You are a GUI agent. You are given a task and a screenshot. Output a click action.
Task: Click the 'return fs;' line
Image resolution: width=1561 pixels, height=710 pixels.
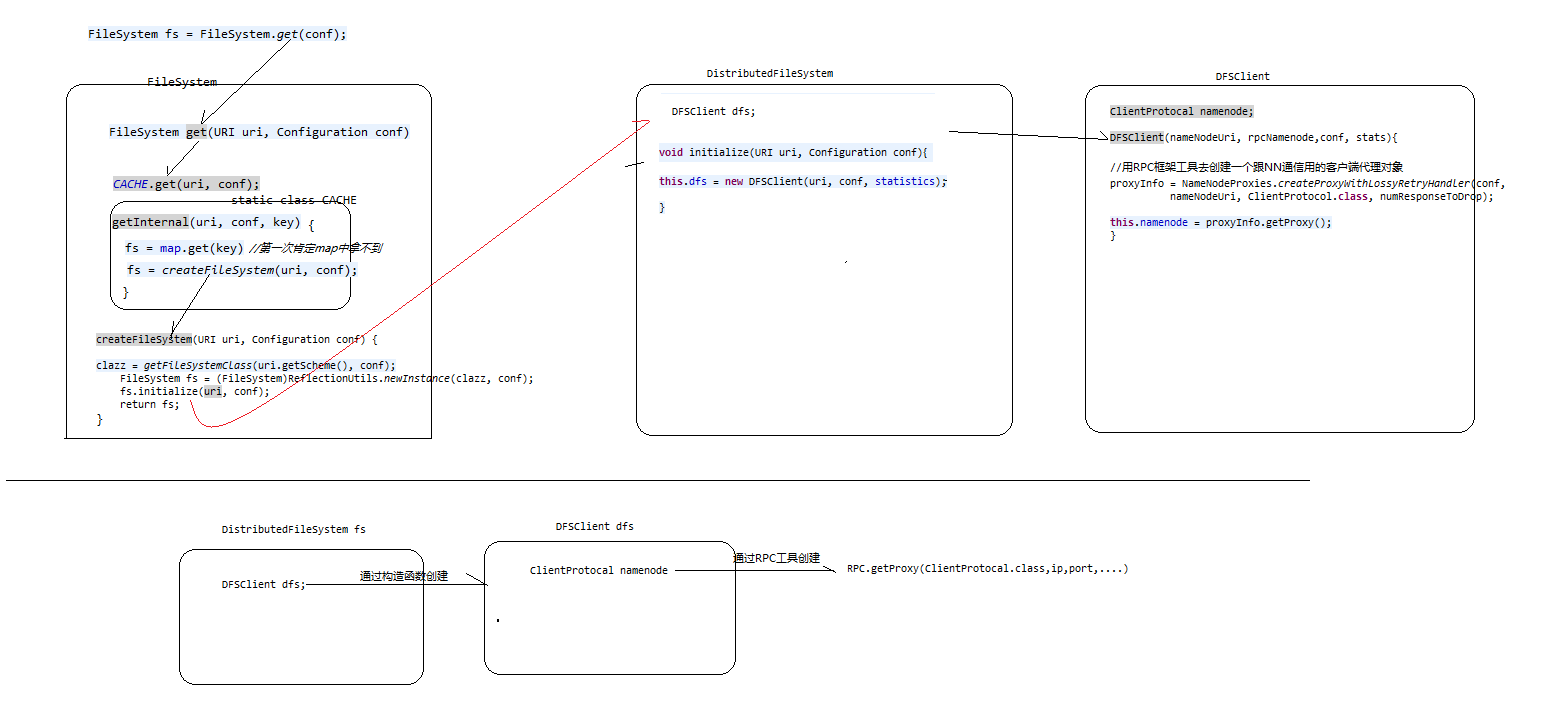(x=150, y=405)
